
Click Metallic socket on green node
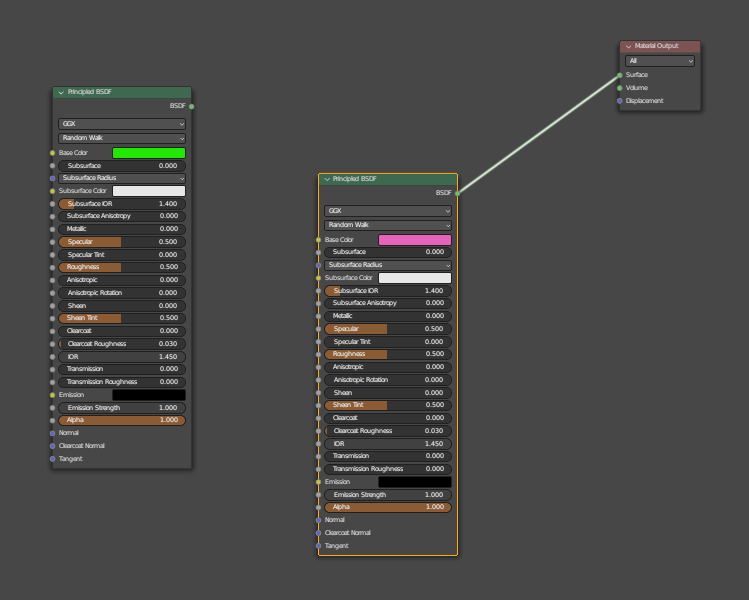[x=53, y=229]
